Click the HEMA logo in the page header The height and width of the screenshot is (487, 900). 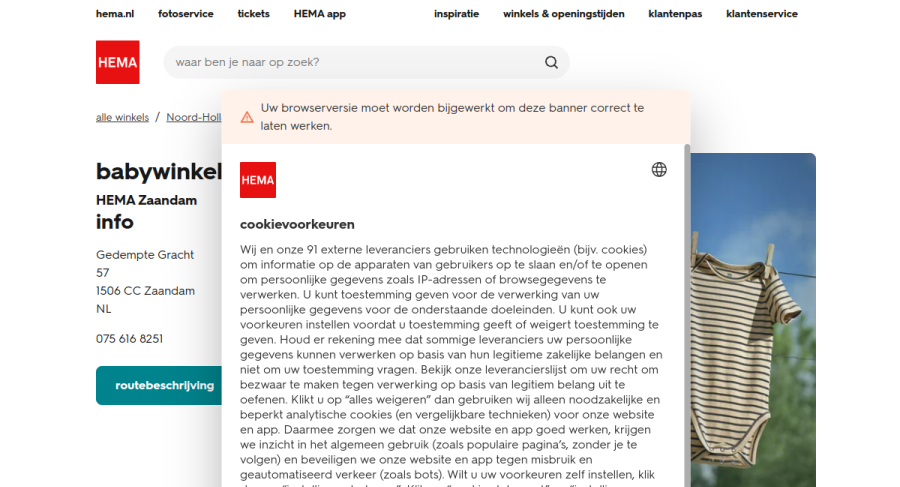tap(118, 62)
